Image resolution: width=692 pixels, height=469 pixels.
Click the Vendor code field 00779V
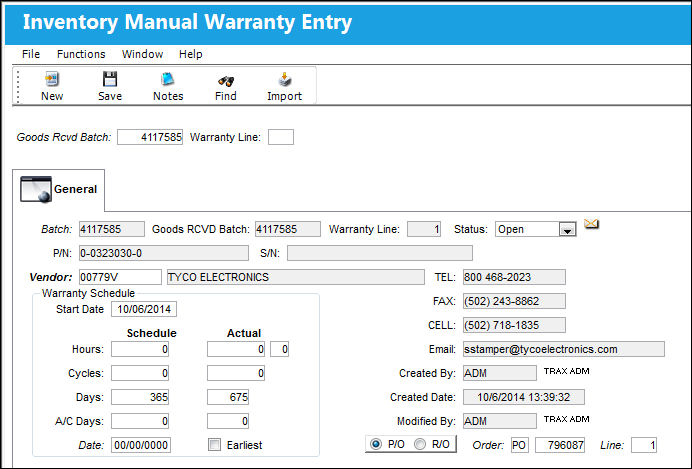pos(120,277)
